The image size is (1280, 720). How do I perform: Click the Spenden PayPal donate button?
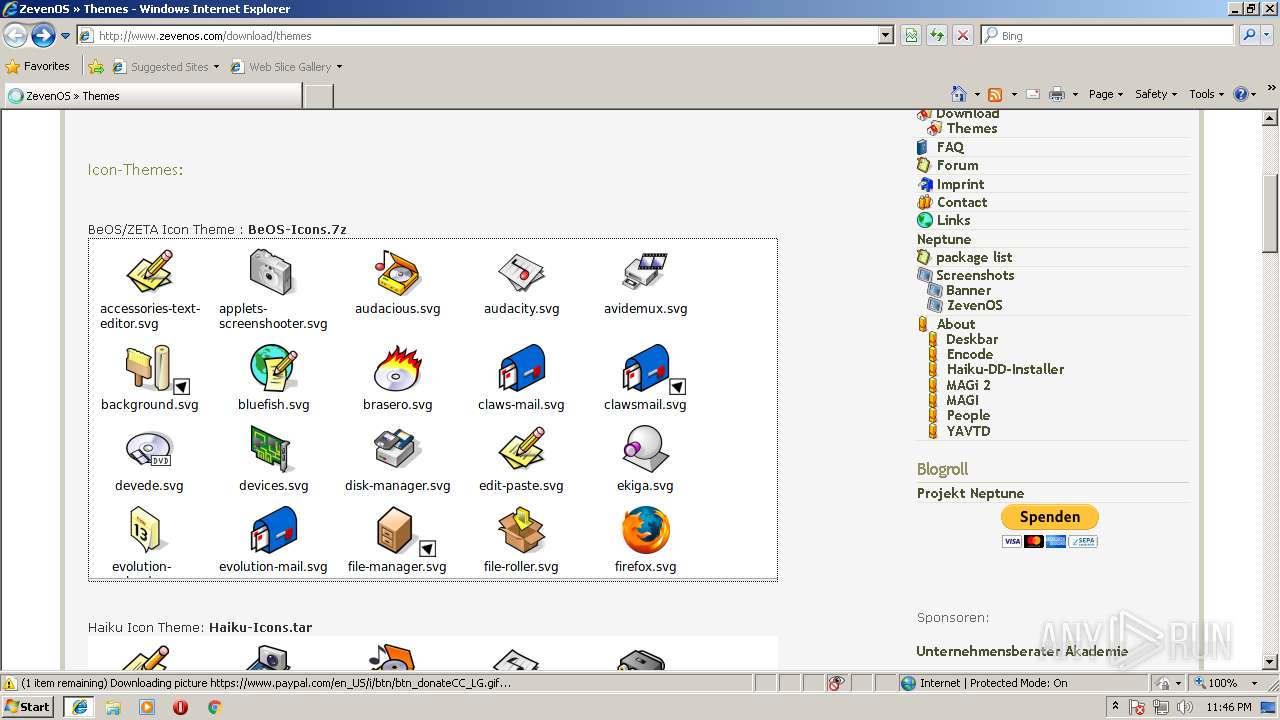[1049, 517]
